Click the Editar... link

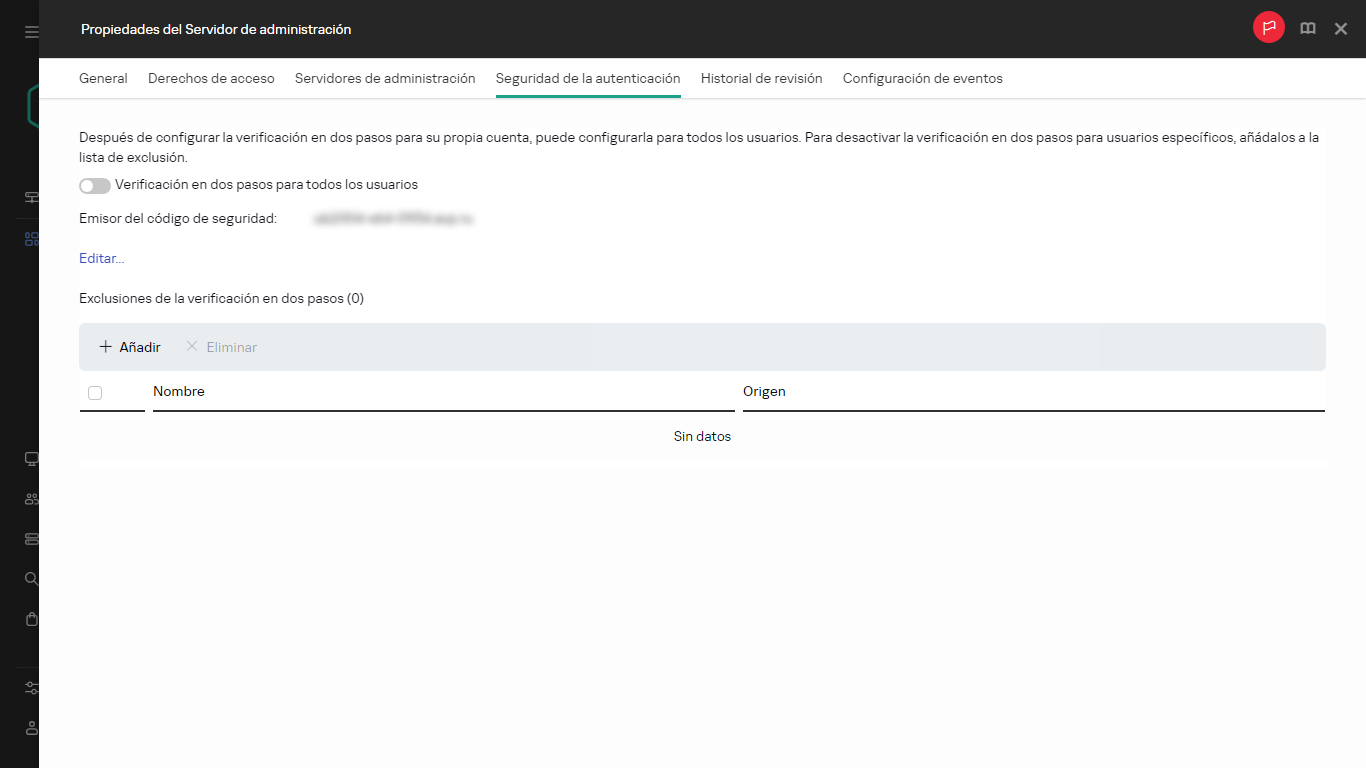click(x=101, y=258)
